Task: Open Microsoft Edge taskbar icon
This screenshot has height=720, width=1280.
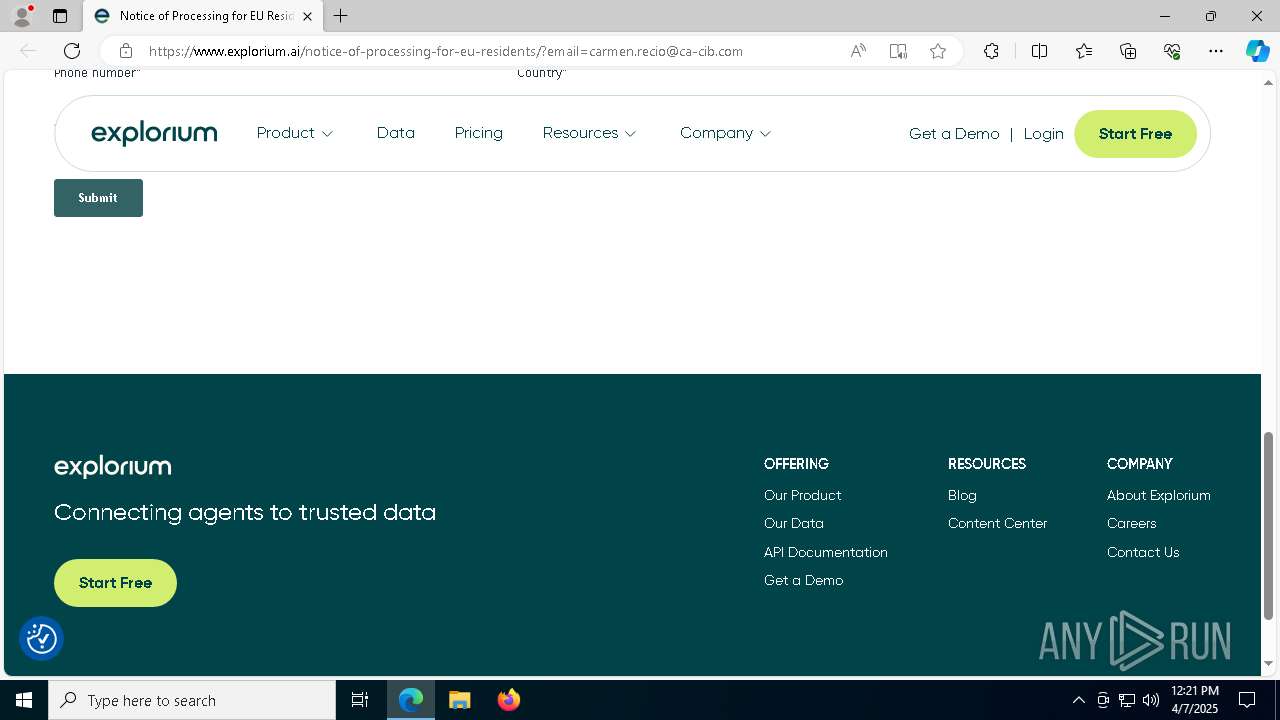Action: click(x=411, y=700)
